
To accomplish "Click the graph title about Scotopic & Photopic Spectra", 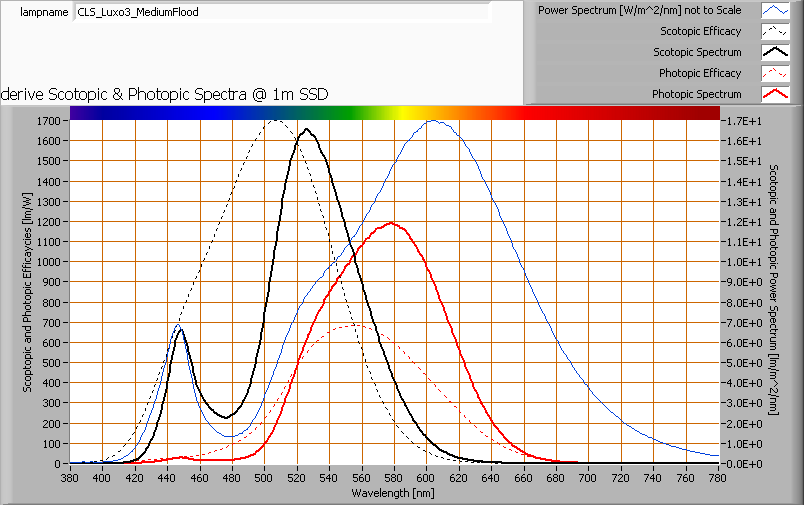I will (x=165, y=94).
